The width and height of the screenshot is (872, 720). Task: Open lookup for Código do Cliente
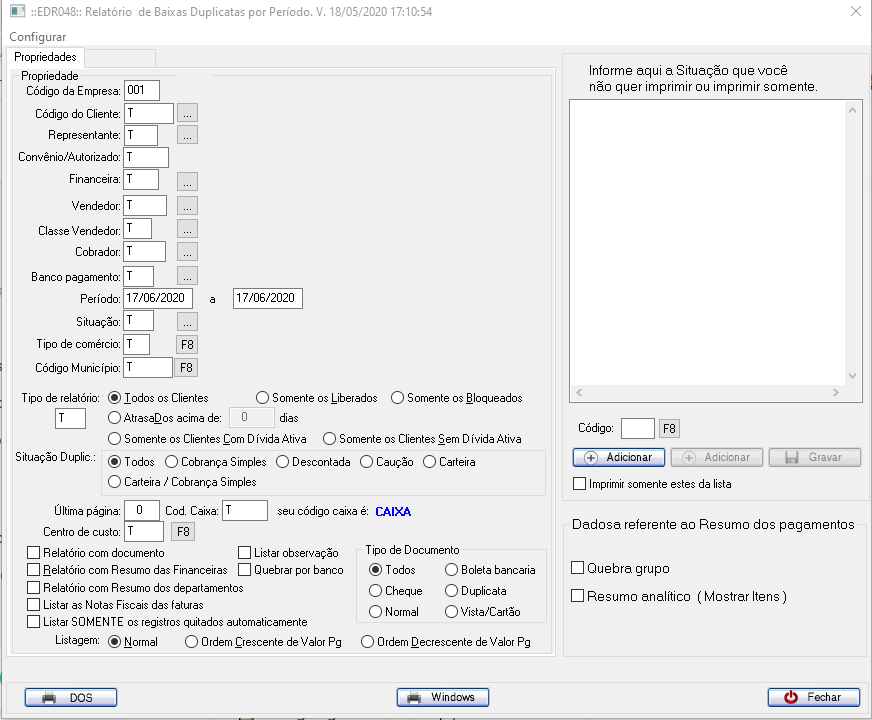(x=188, y=114)
